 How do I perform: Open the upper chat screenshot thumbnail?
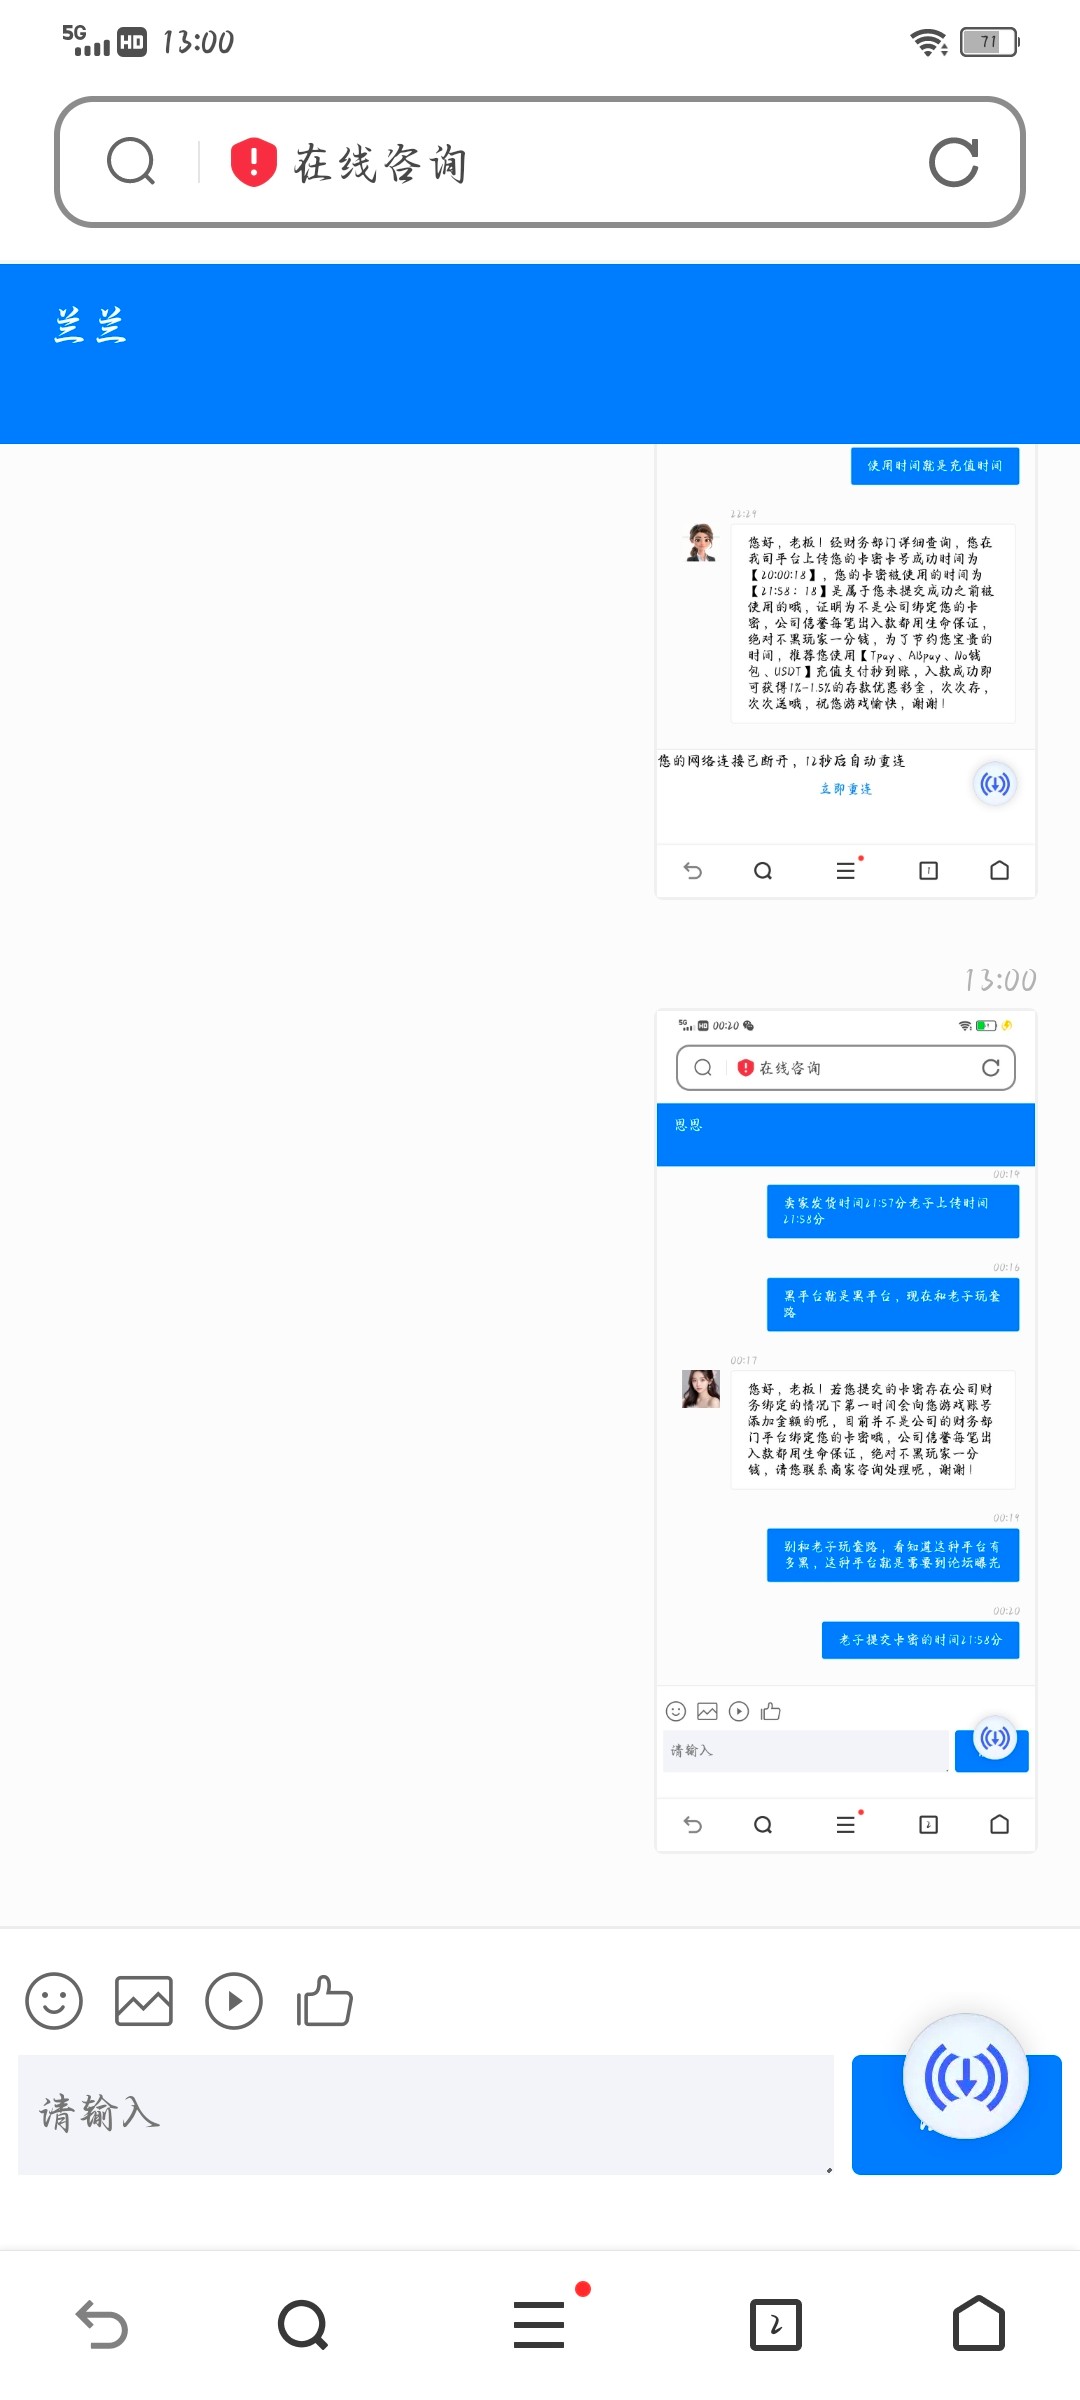(x=846, y=672)
